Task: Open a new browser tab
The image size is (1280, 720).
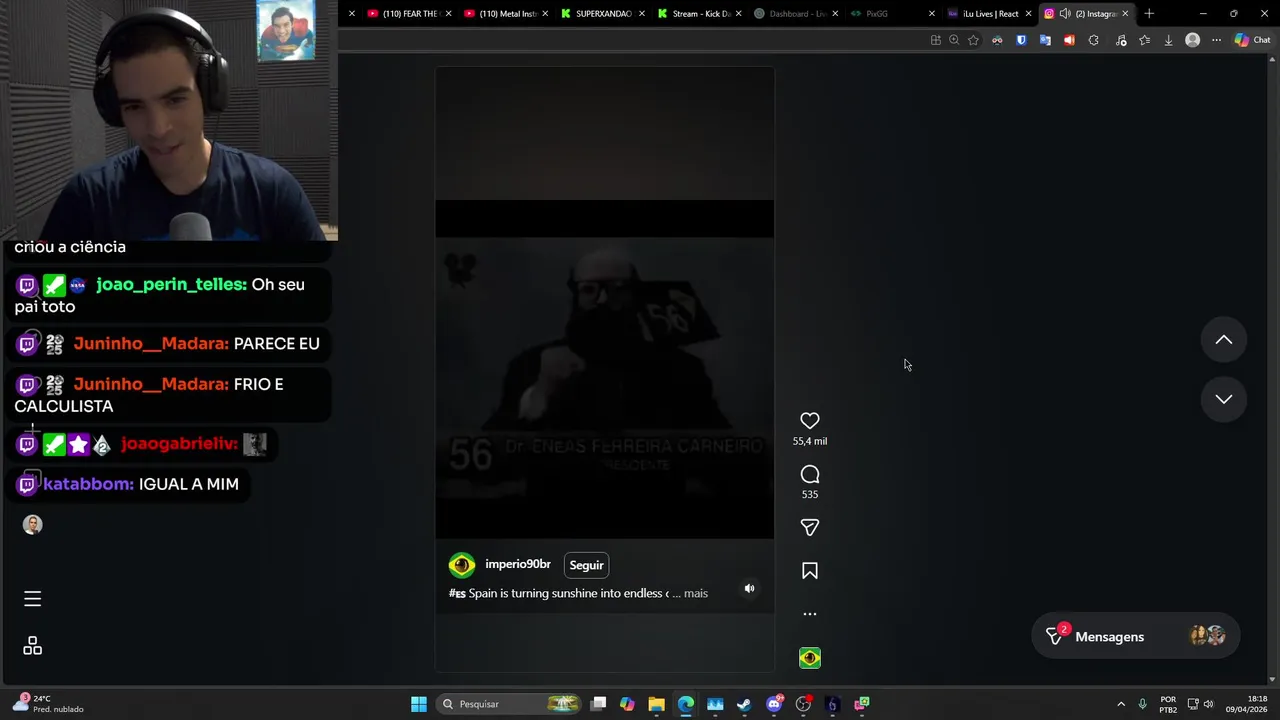Action: click(x=1149, y=14)
